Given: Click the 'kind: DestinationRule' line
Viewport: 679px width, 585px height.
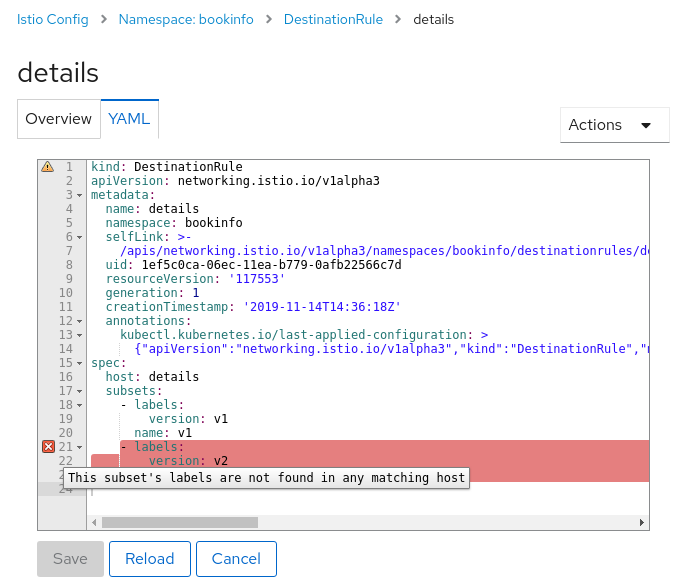Looking at the screenshot, I should 167,167.
